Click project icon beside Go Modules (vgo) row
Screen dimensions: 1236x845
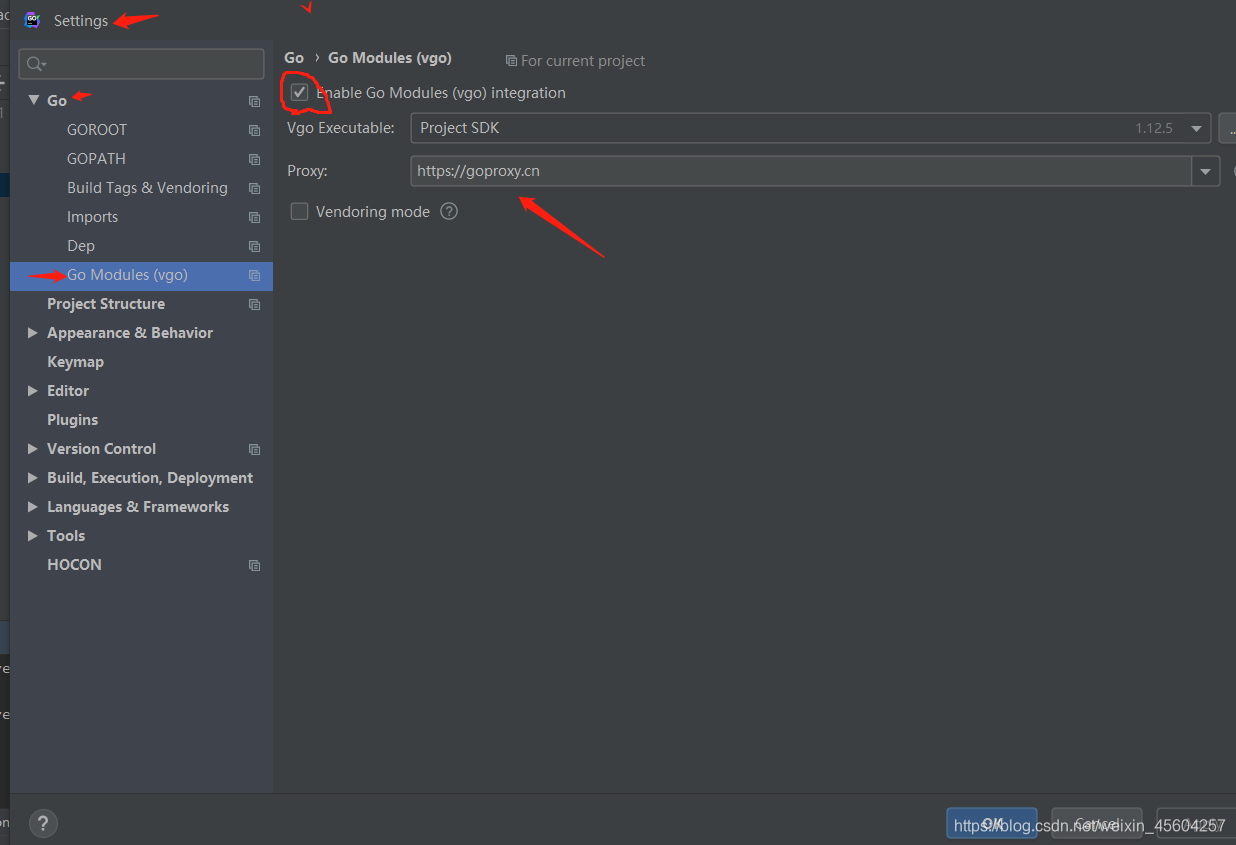coord(254,275)
